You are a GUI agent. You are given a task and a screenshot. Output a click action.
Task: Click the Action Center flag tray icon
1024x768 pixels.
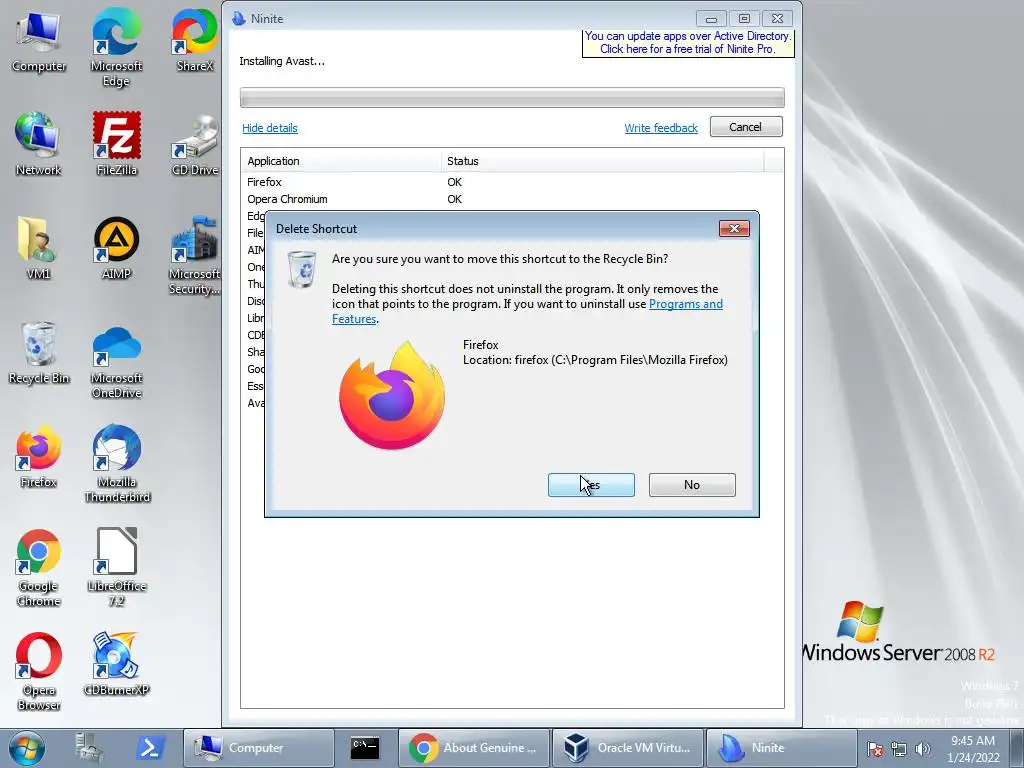(875, 750)
